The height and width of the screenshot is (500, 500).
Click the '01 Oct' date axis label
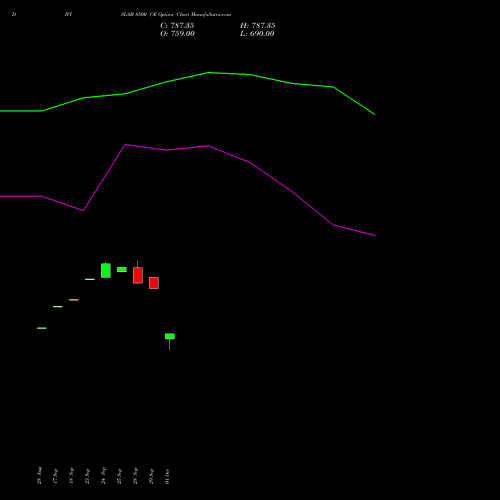pos(167,476)
